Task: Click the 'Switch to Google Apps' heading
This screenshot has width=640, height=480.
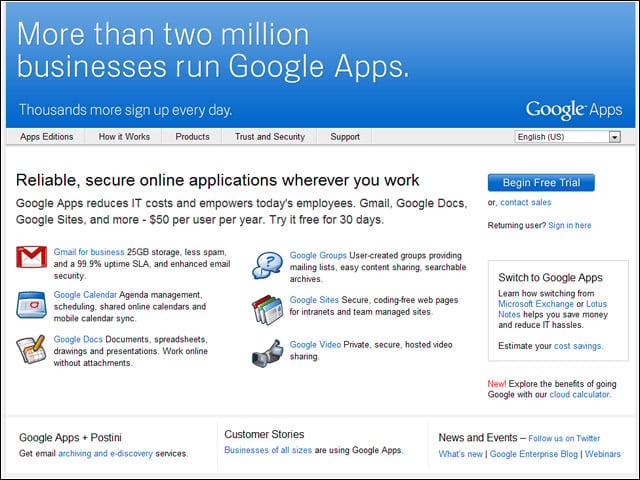Action: click(550, 278)
